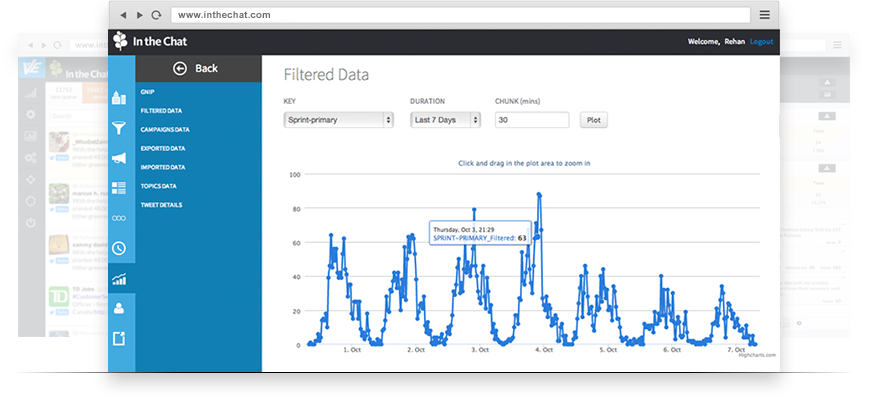The width and height of the screenshot is (875, 400).
Task: Select the funnel filter sidebar icon
Action: [x=119, y=128]
